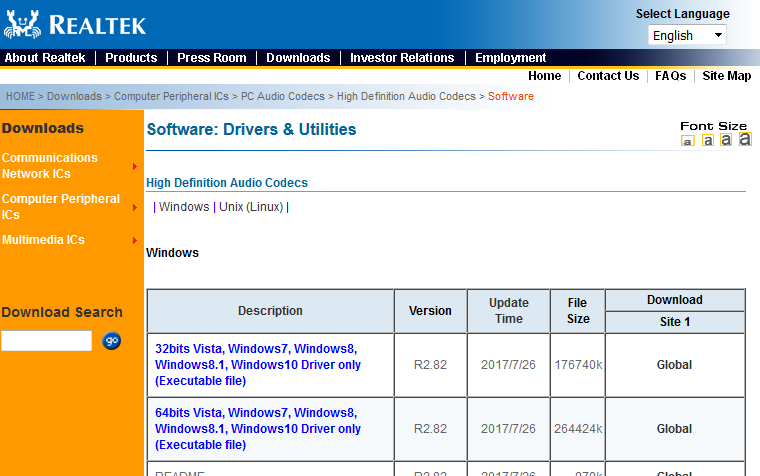Open Downloads menu in navigation bar

[x=298, y=58]
